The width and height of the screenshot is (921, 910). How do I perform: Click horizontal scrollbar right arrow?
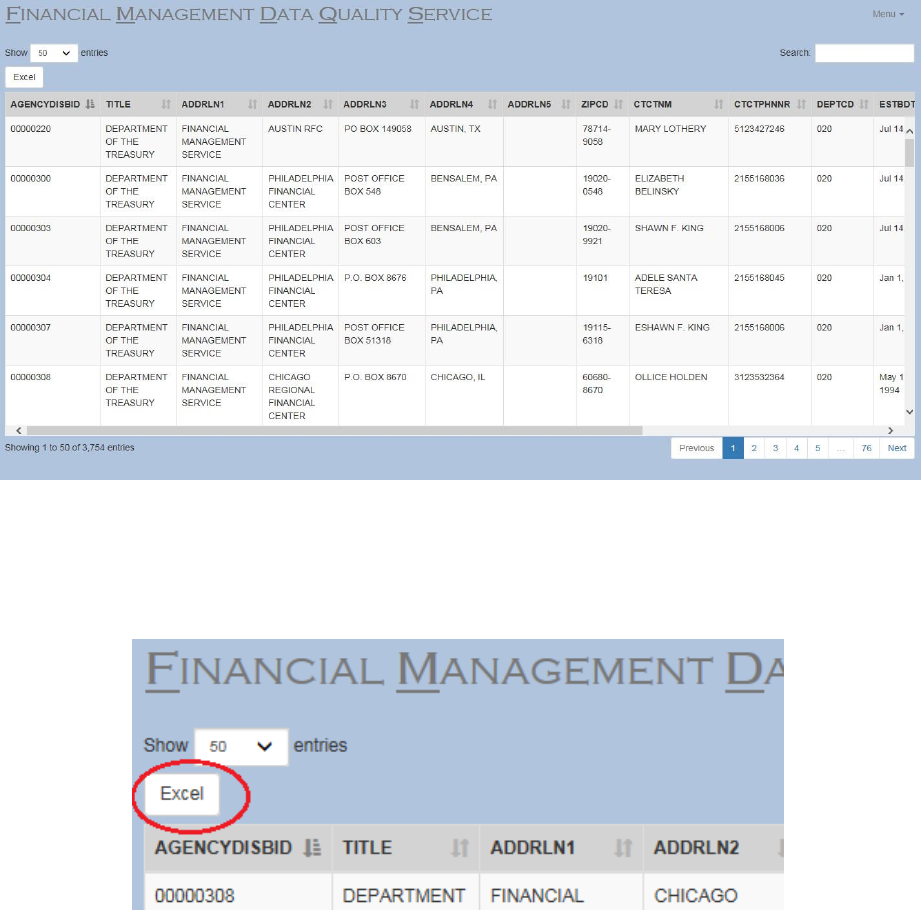[890, 431]
